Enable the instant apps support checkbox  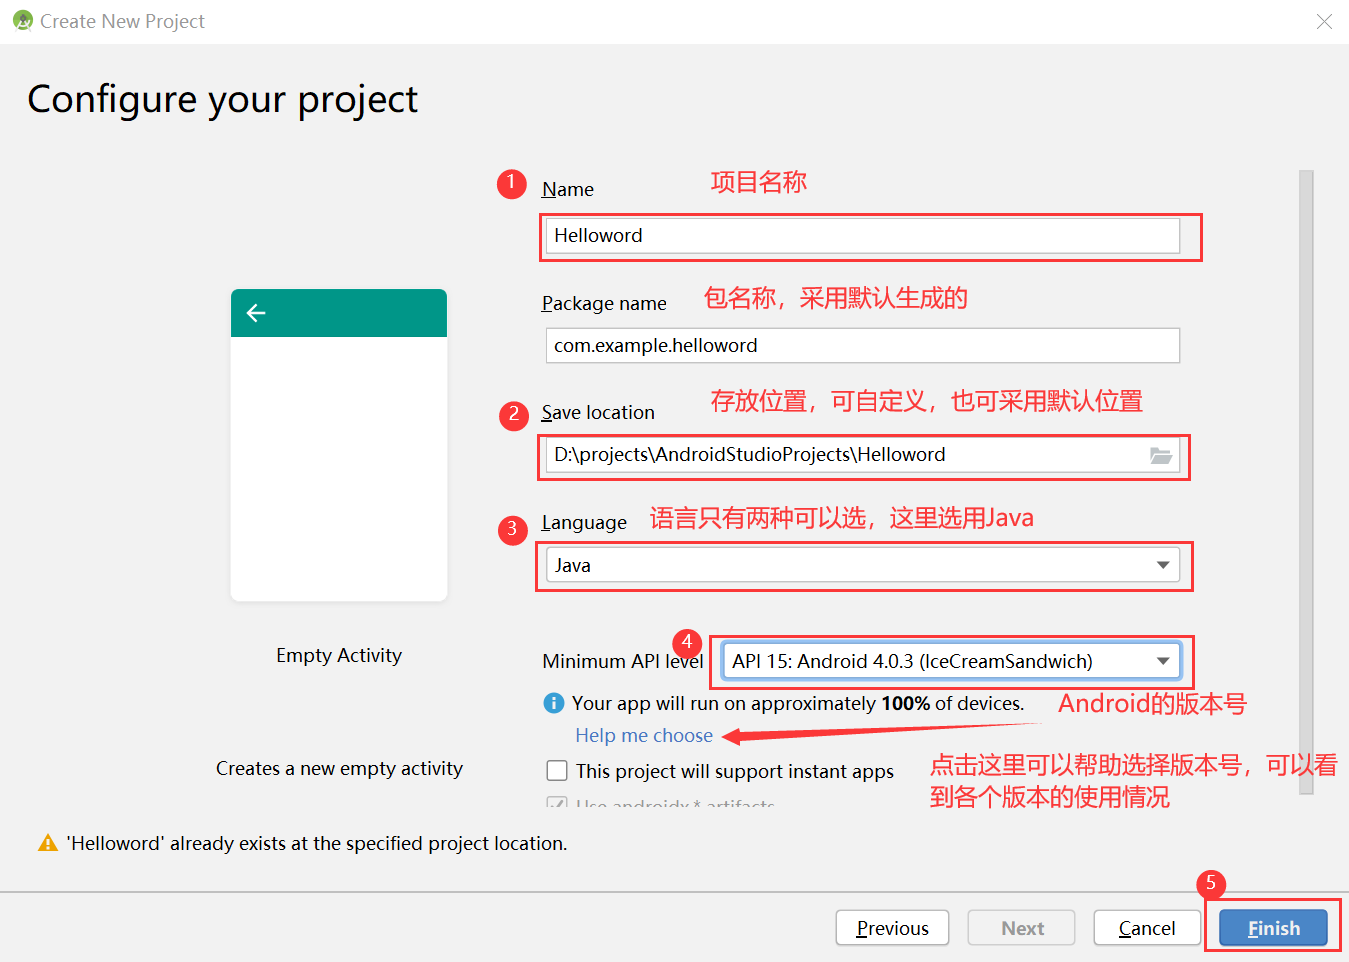pyautogui.click(x=557, y=771)
